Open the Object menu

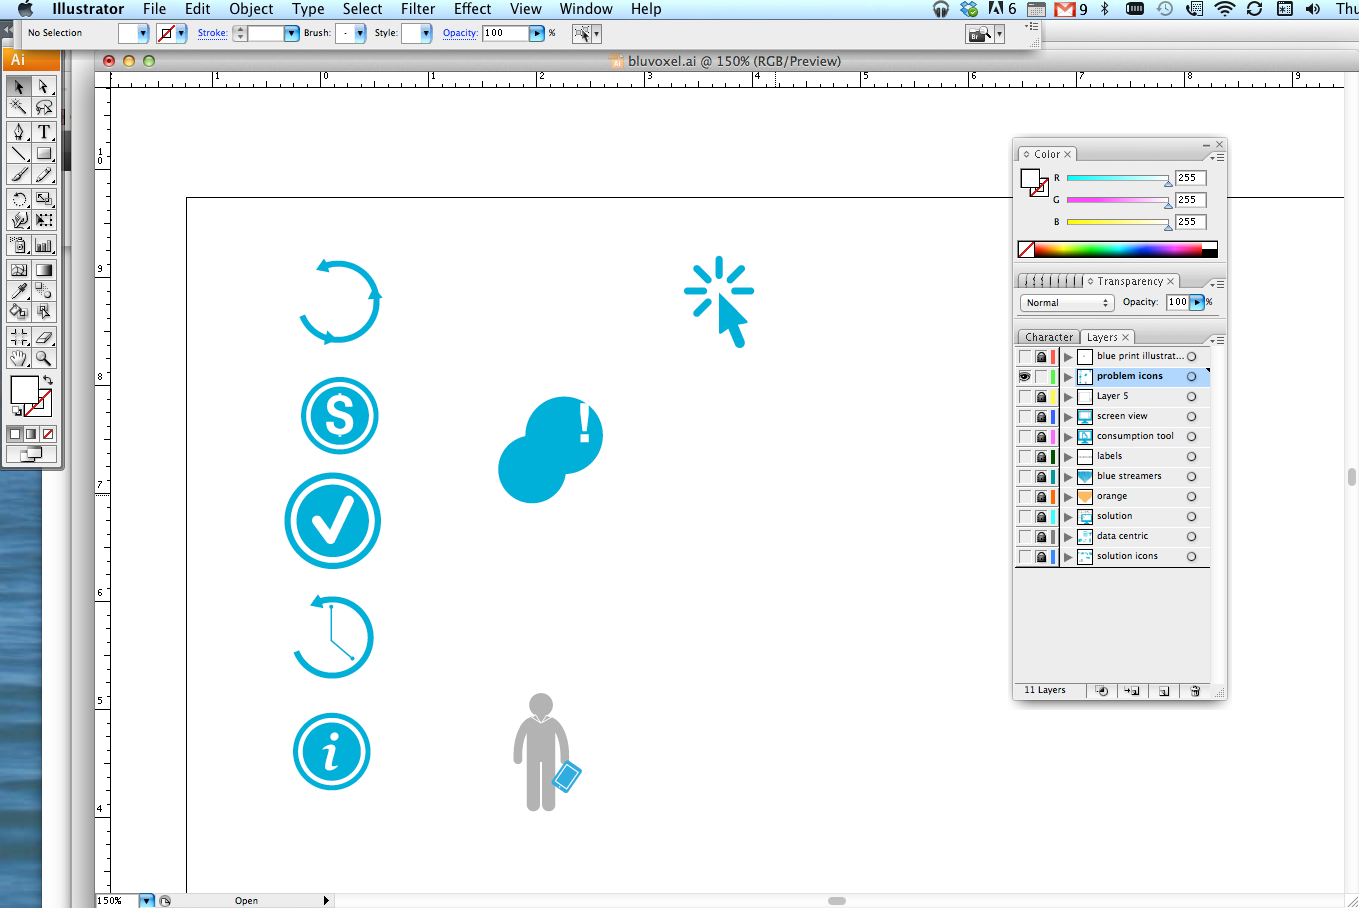[x=251, y=9]
